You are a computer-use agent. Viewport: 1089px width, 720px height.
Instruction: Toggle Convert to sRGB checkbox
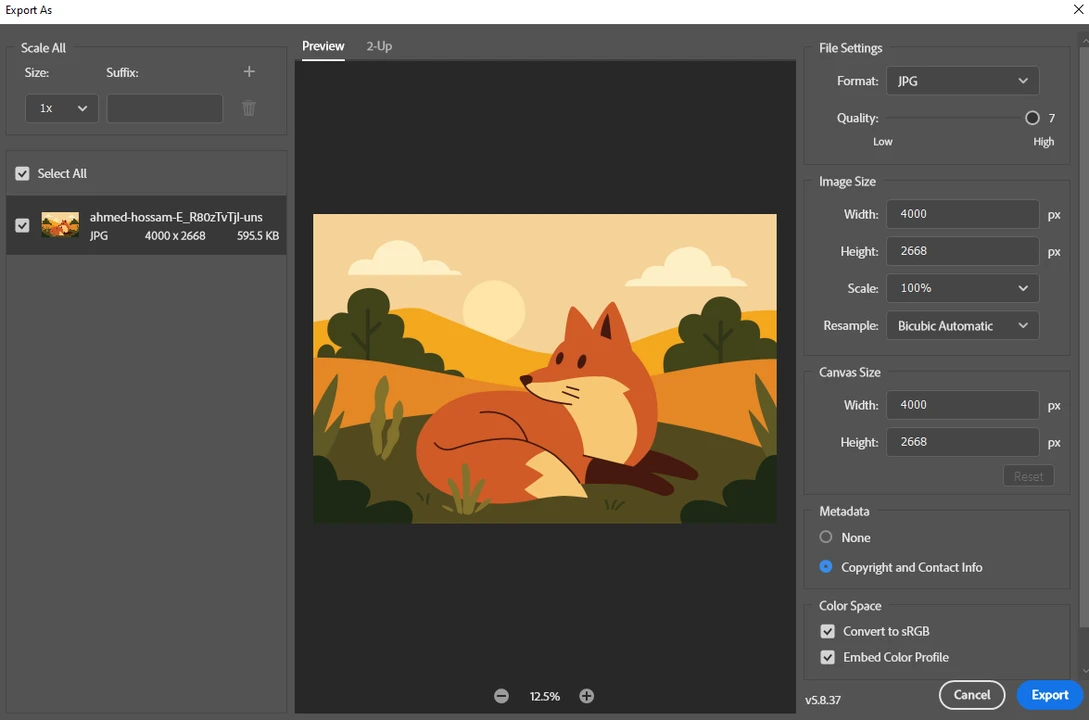point(827,631)
